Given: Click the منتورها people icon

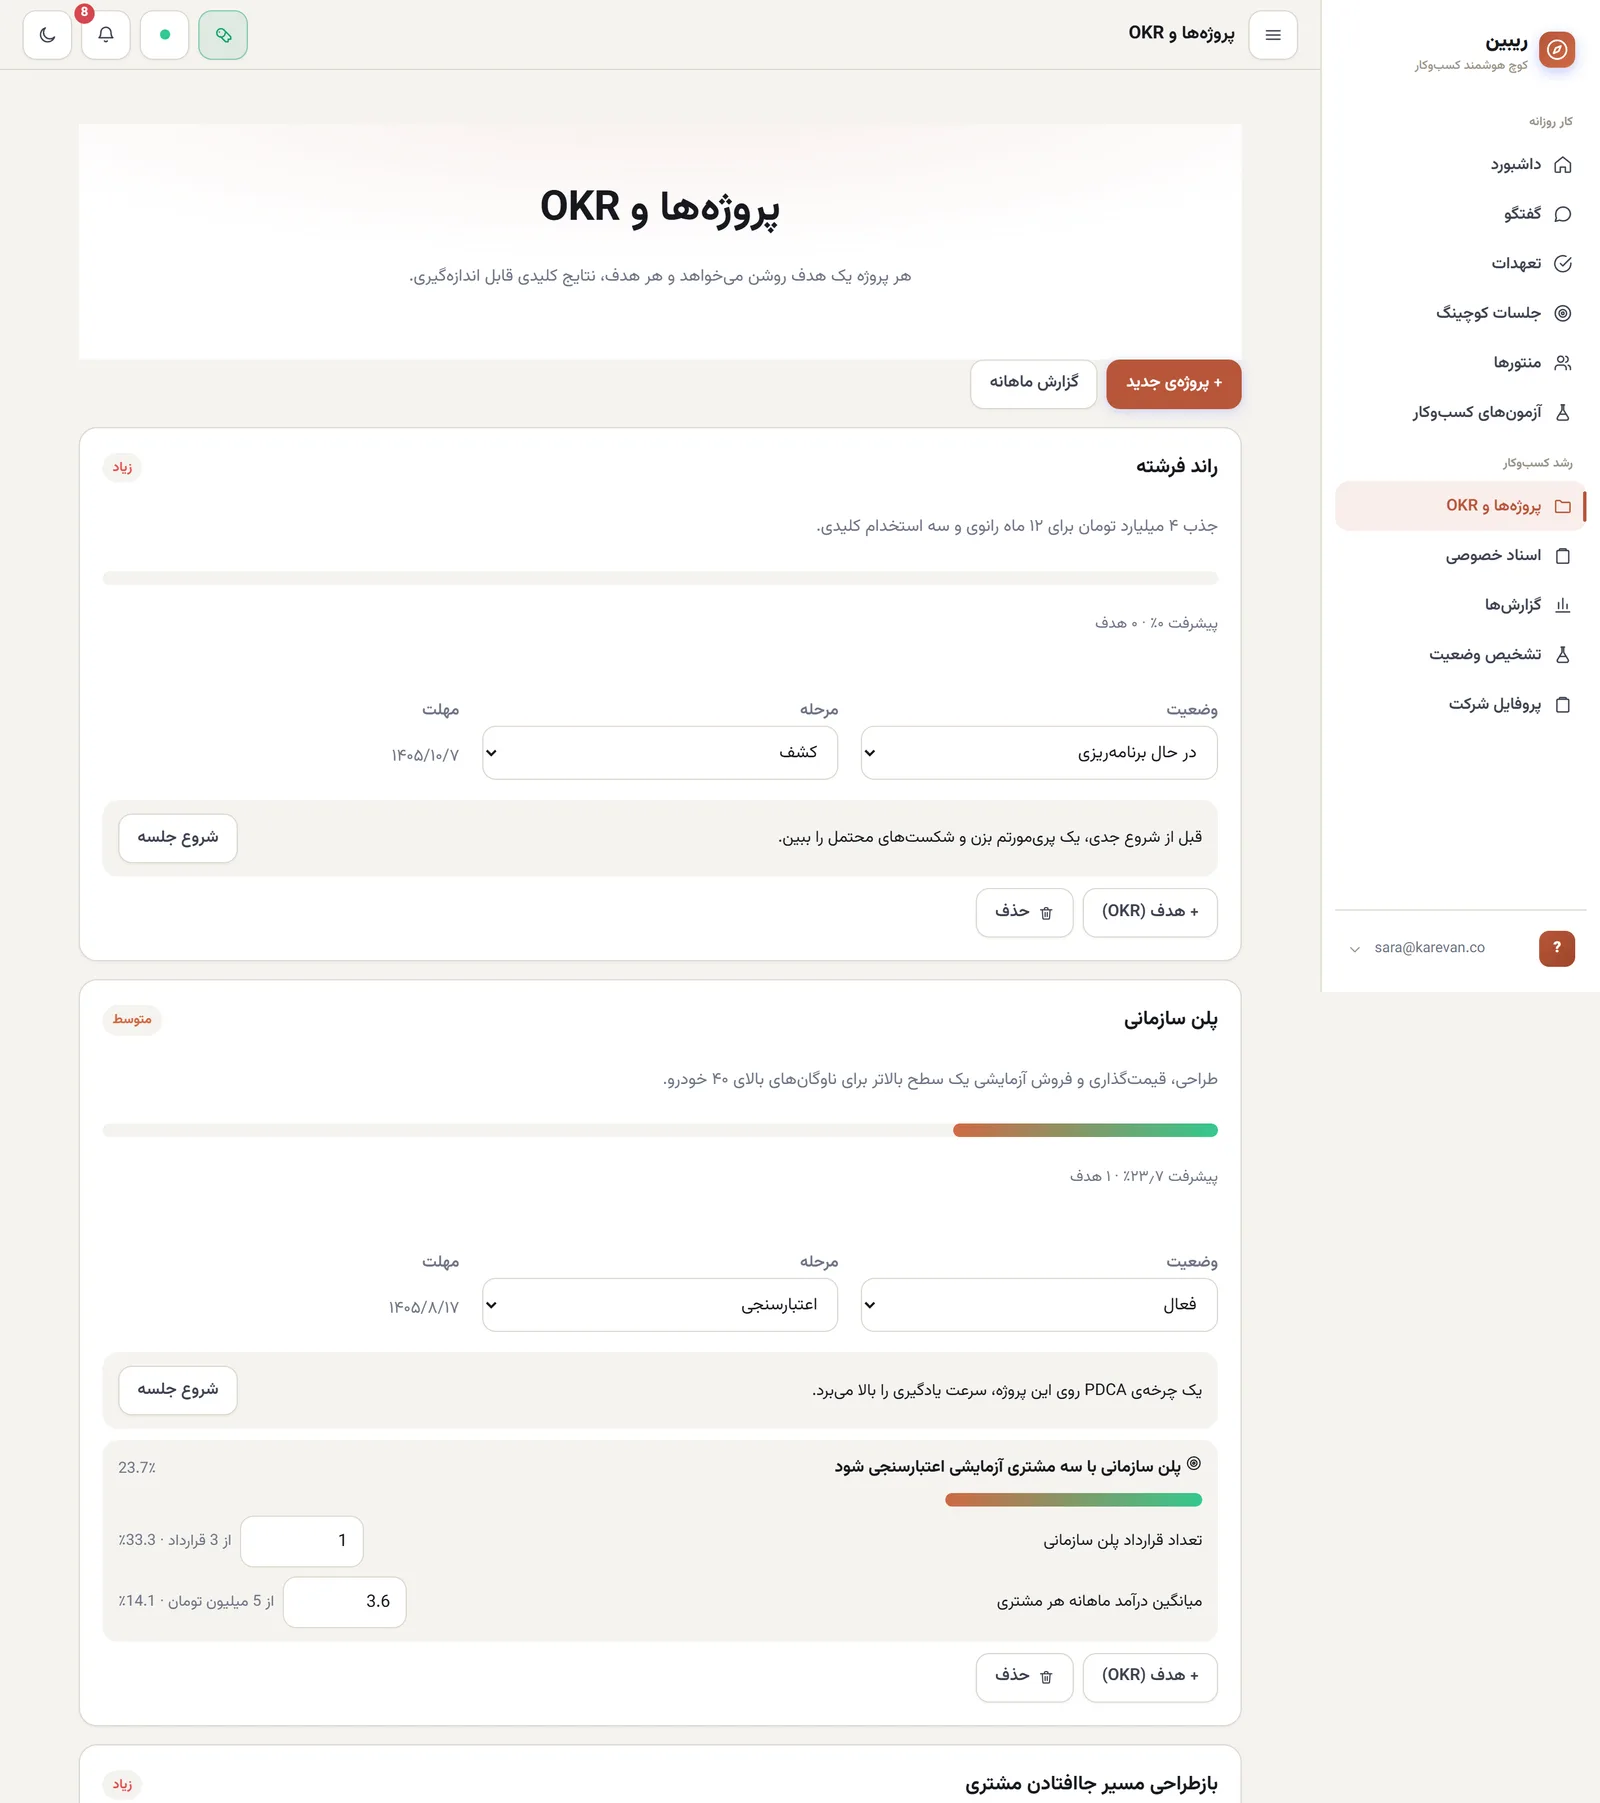Looking at the screenshot, I should coord(1563,363).
